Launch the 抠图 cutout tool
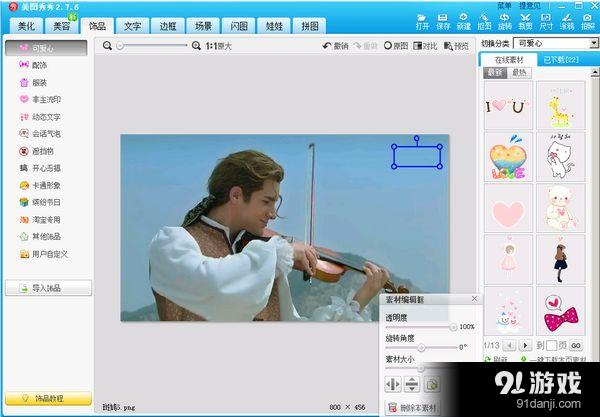The width and height of the screenshot is (600, 417). 484,22
